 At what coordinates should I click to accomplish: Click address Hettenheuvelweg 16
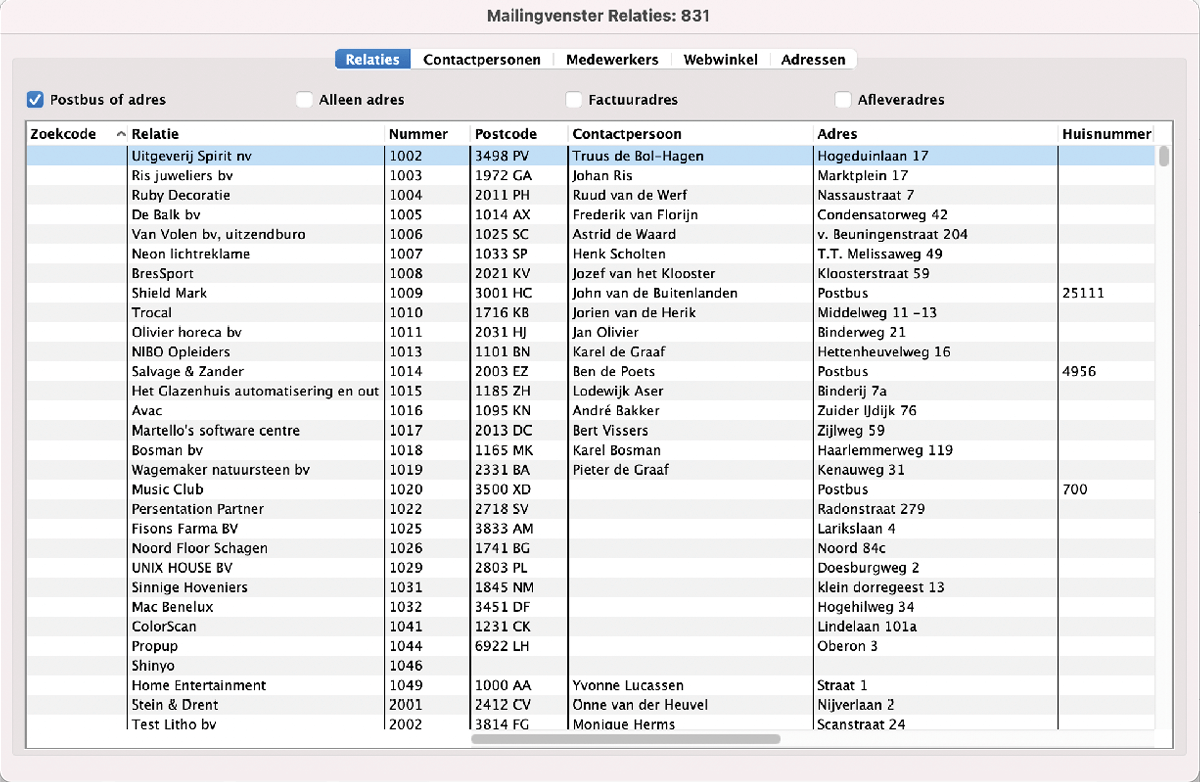pos(884,352)
